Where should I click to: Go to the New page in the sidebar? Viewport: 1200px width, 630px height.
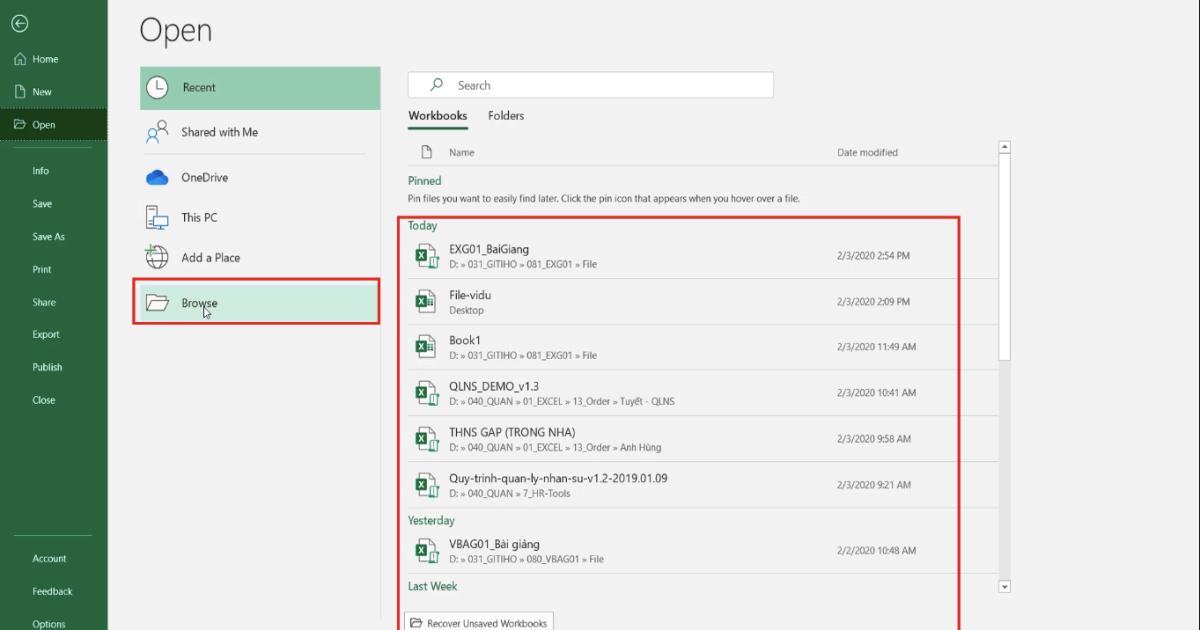(40, 91)
